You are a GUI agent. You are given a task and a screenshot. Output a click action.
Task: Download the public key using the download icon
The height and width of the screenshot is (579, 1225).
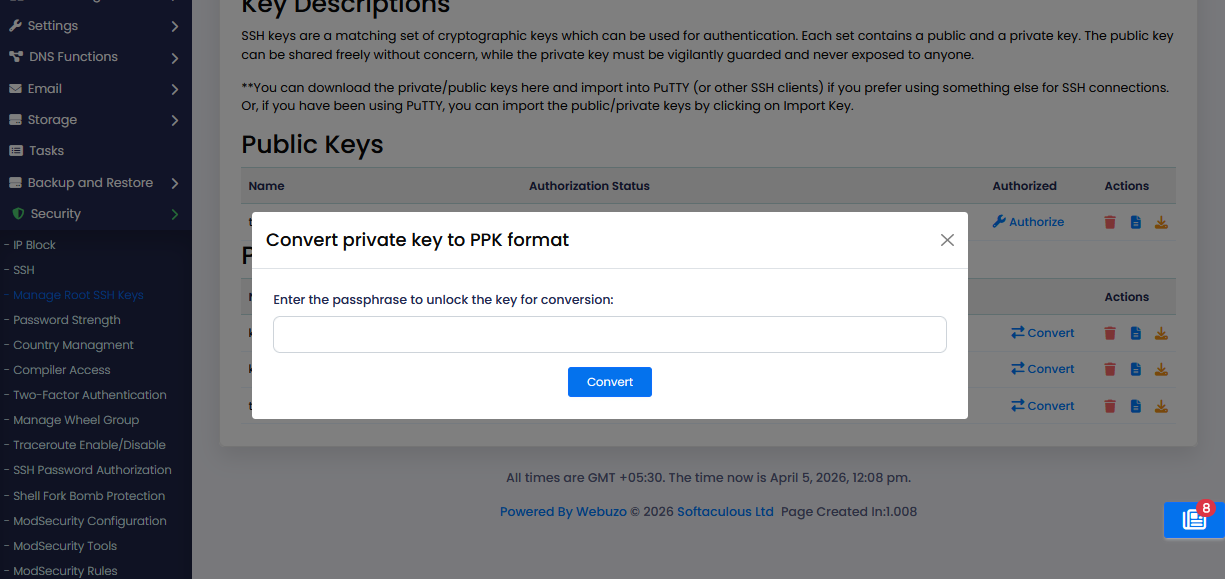[x=1161, y=222]
